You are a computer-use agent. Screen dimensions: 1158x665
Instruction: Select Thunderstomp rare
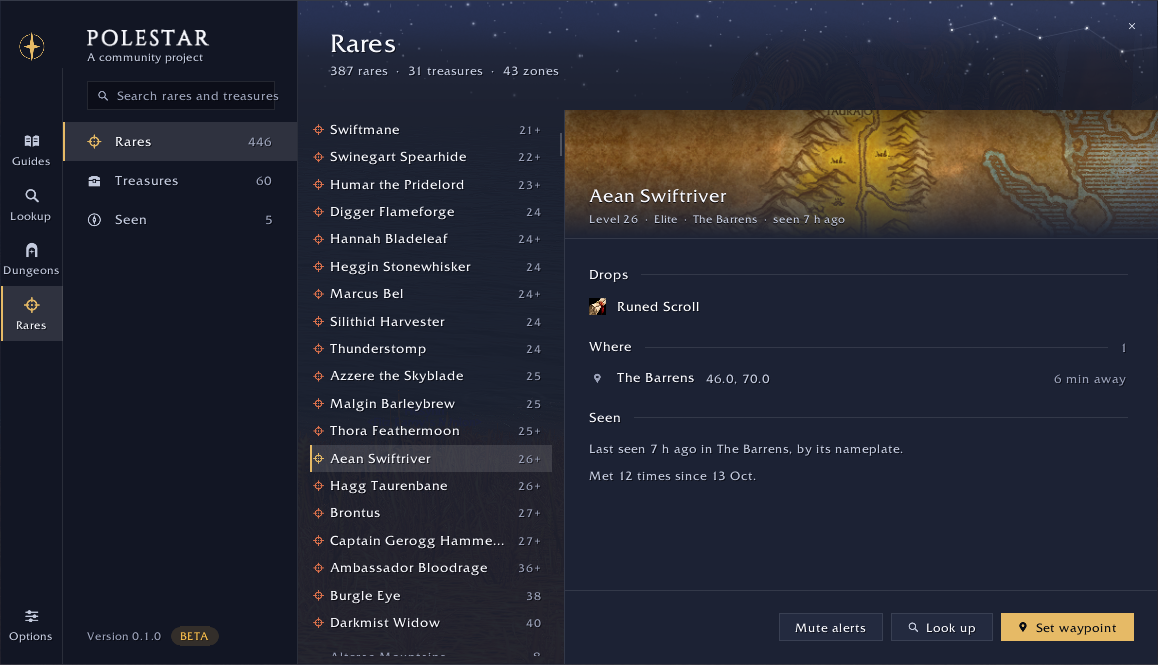point(431,349)
